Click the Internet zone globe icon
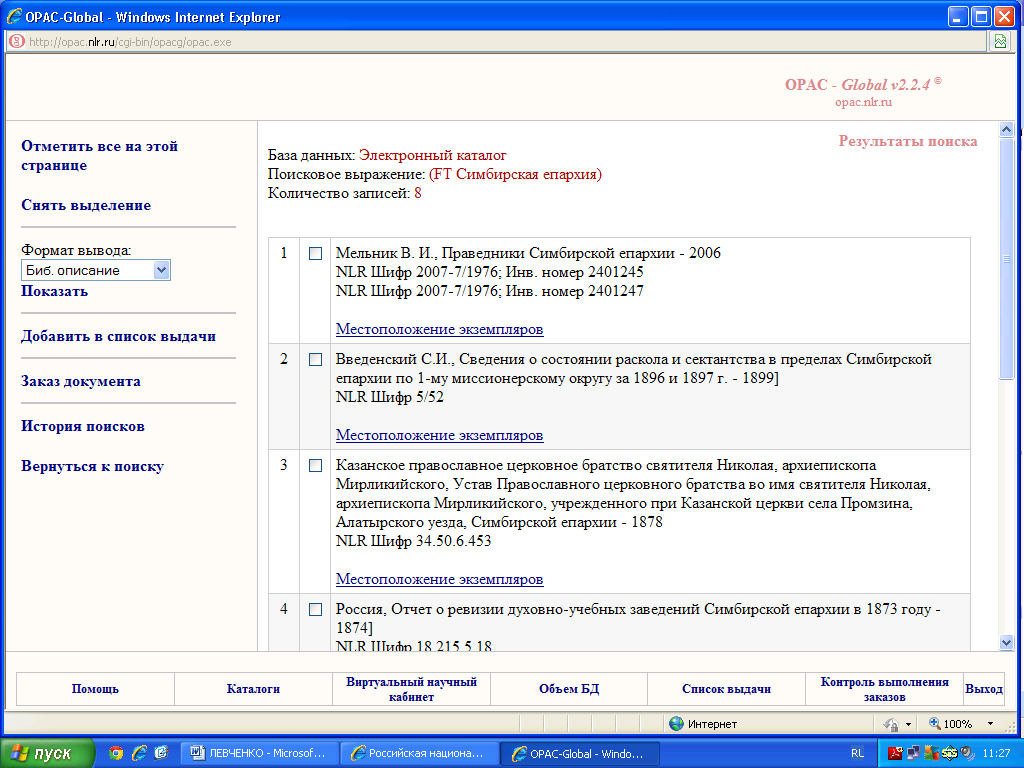Screen dimensions: 1024x768 [x=677, y=724]
